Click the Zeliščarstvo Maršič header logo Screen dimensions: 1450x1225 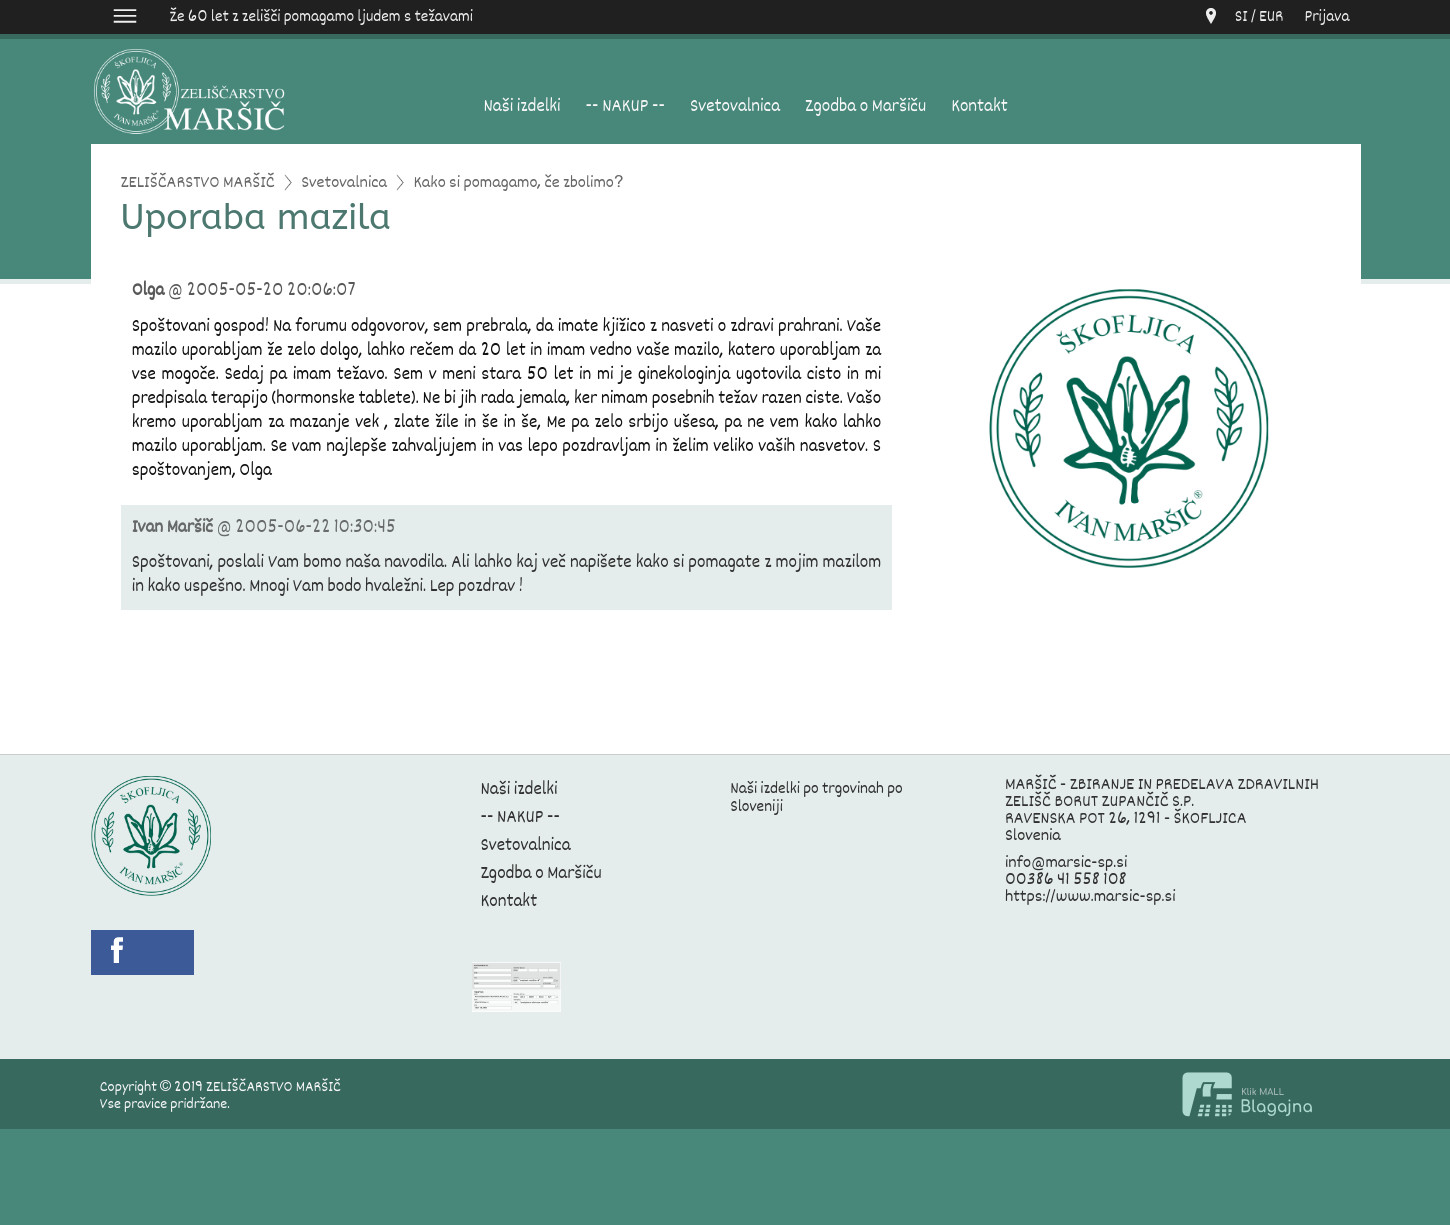pos(190,92)
